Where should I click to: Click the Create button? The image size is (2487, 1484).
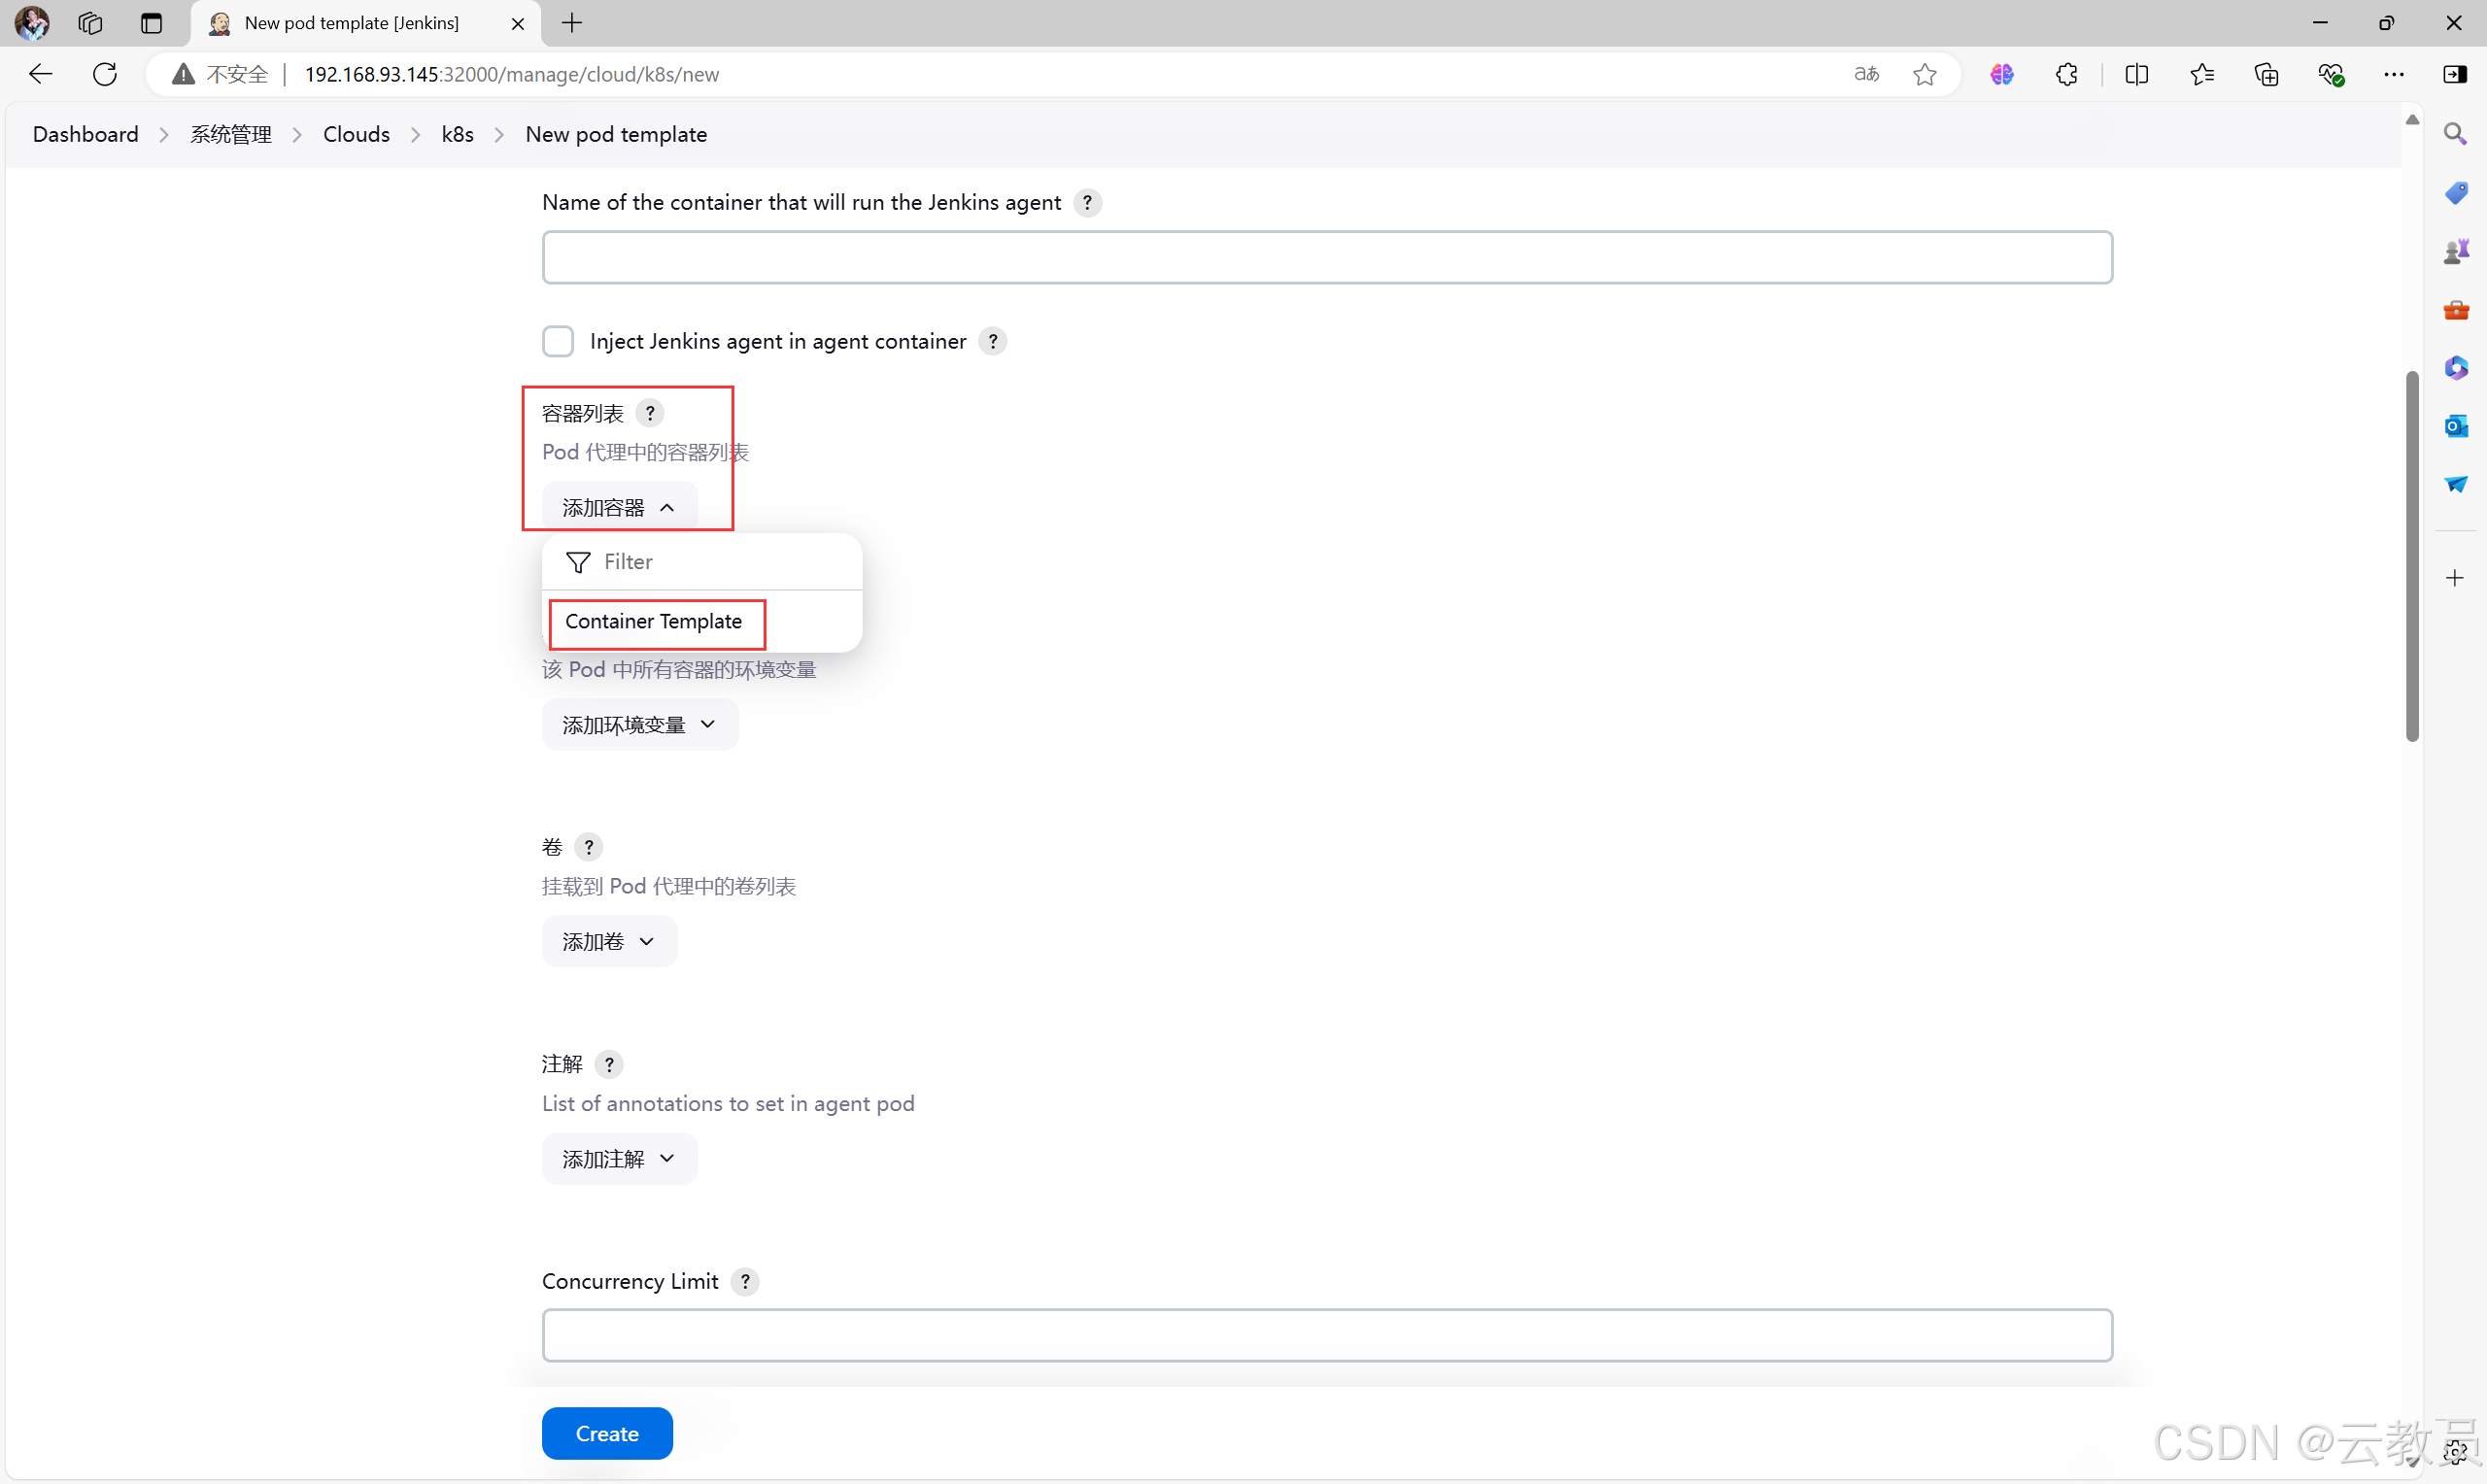[607, 1433]
